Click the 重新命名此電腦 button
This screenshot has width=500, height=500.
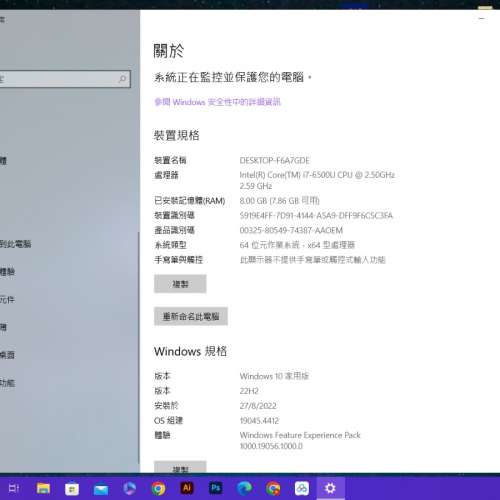[191, 316]
